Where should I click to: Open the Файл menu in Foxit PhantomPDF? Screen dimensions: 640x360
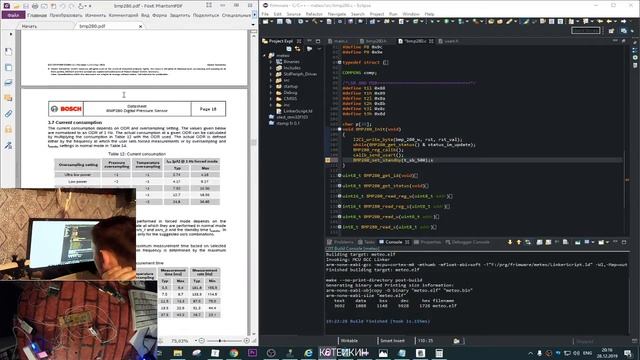coord(13,15)
